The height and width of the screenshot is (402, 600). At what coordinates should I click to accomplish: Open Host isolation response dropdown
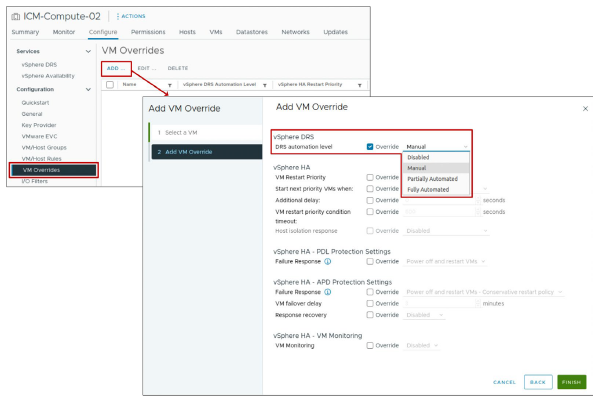click(x=447, y=231)
